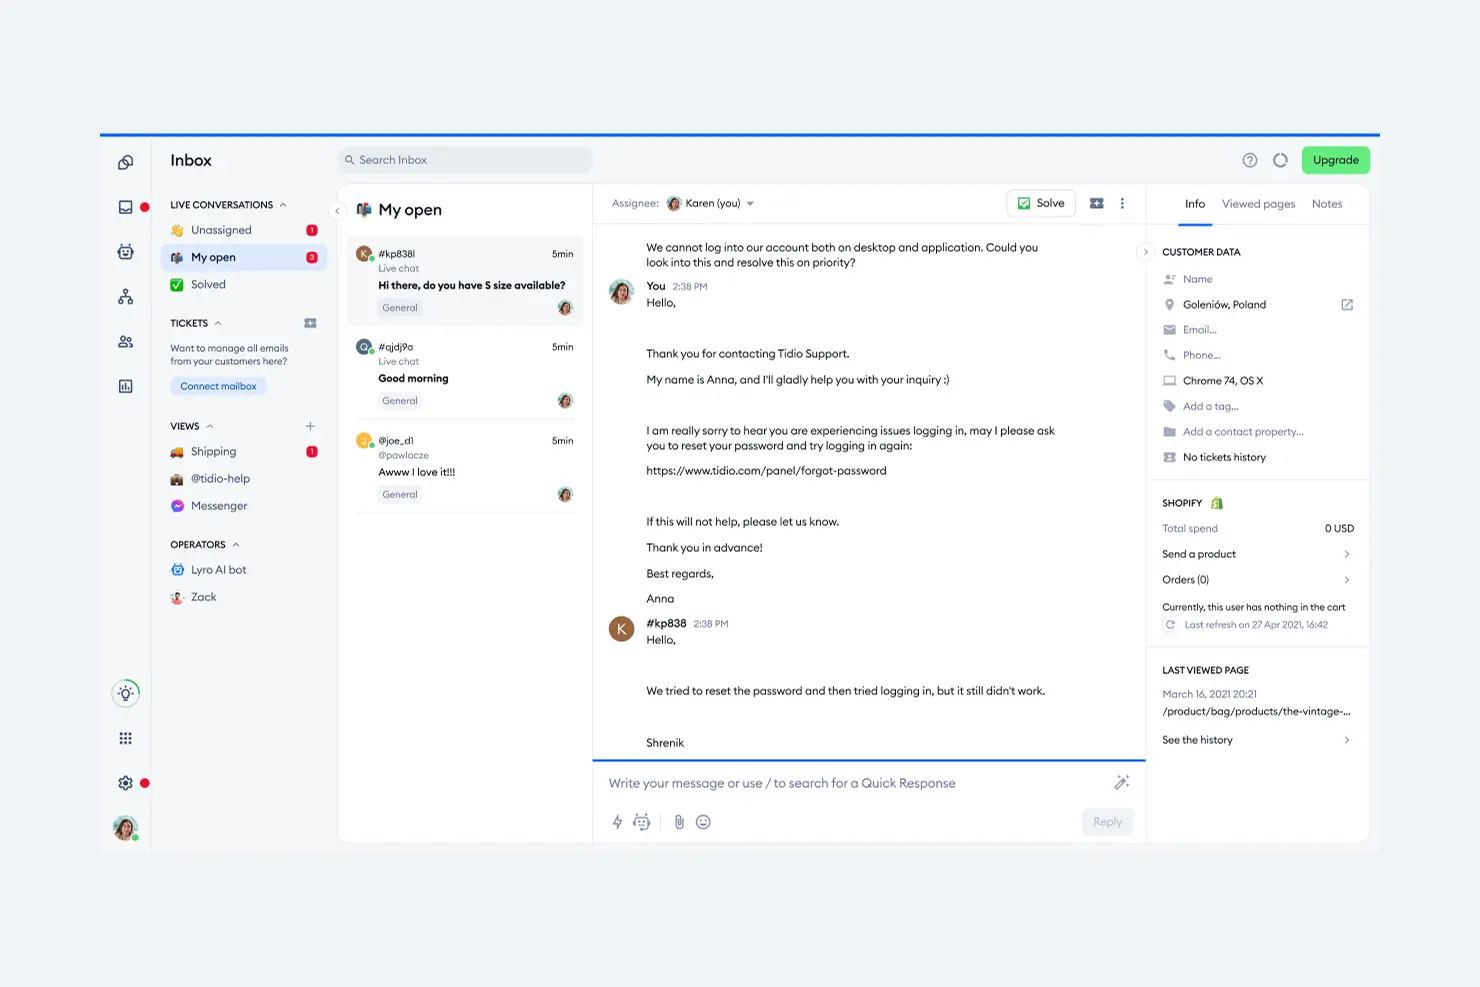The image size is (1480, 987).
Task: Mark conversation as resolved with Solve
Action: 1040,202
